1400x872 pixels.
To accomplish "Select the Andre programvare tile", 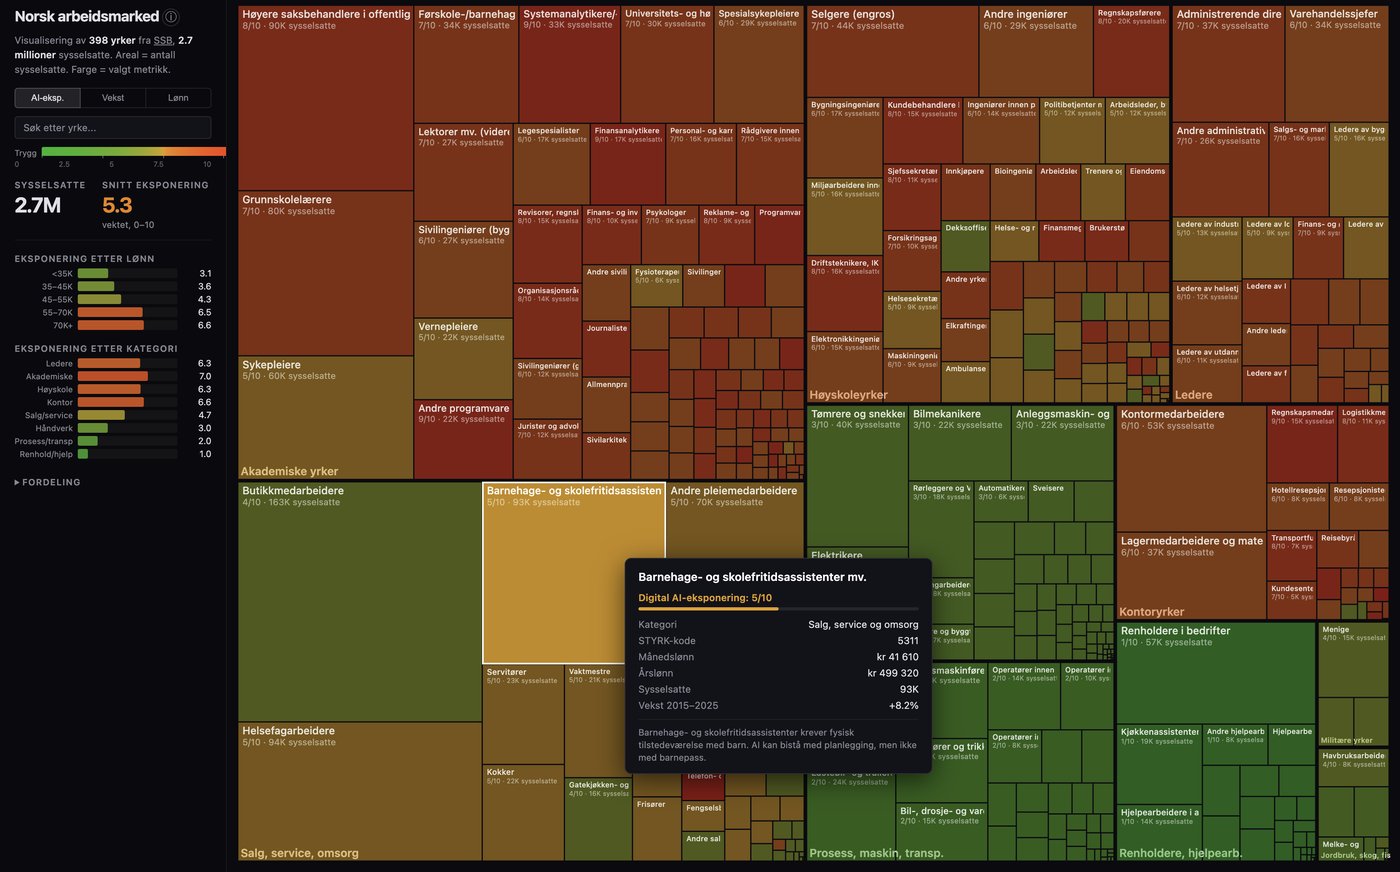I will click(x=463, y=439).
